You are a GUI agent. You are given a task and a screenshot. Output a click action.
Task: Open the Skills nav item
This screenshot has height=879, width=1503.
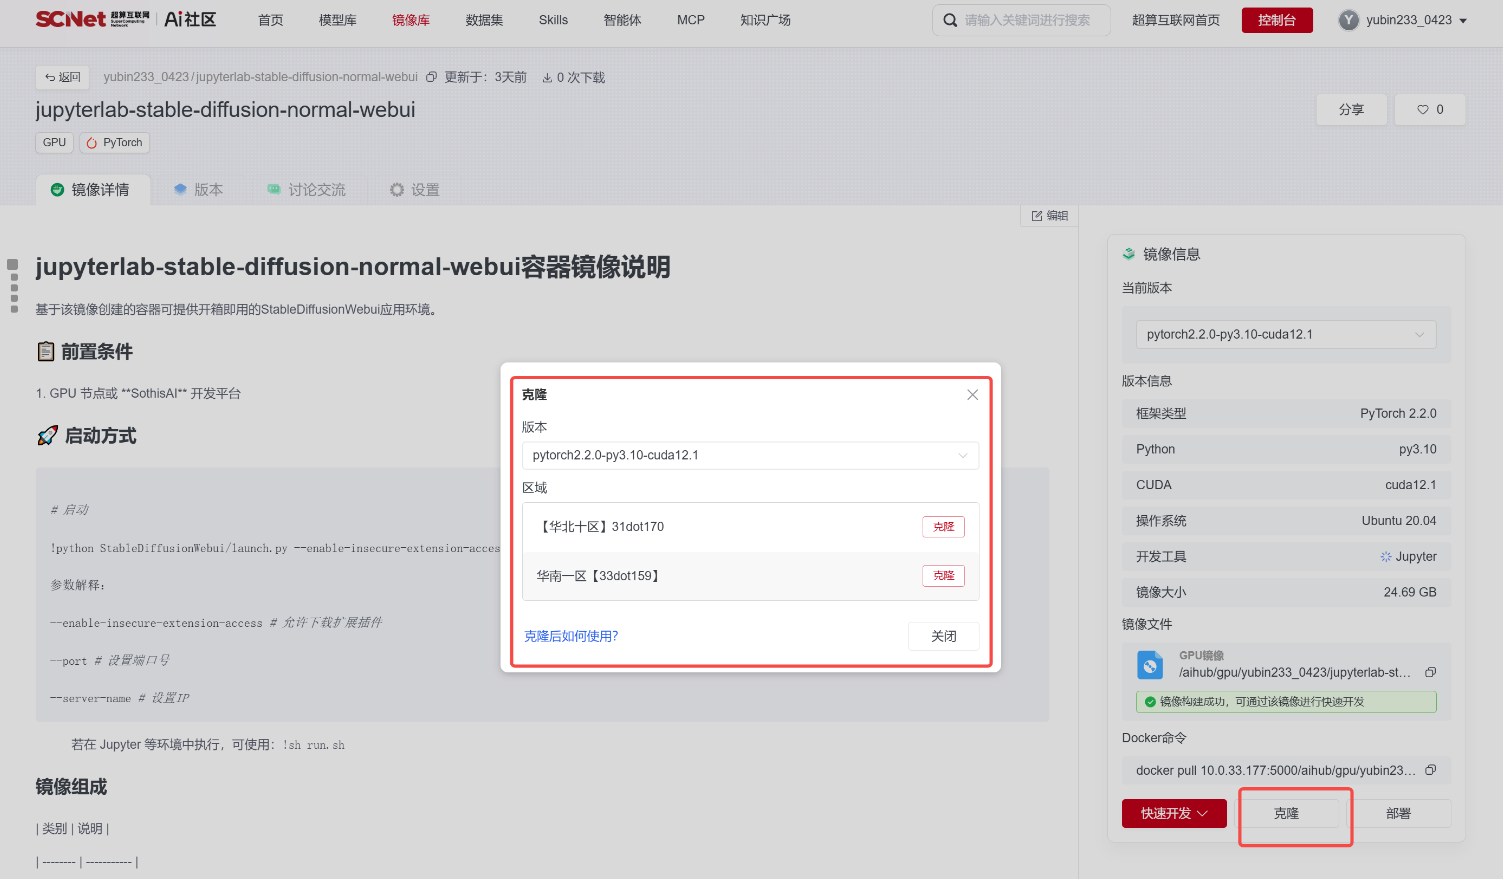[x=553, y=20]
